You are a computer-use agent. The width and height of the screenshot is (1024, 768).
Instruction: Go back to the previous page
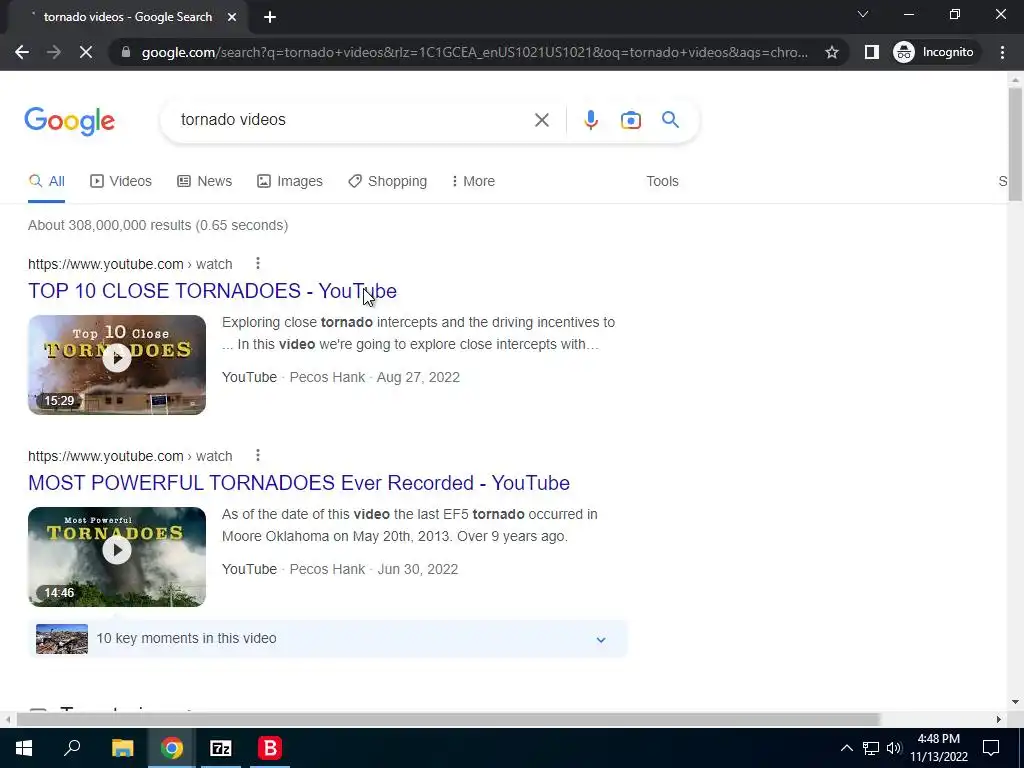point(22,52)
